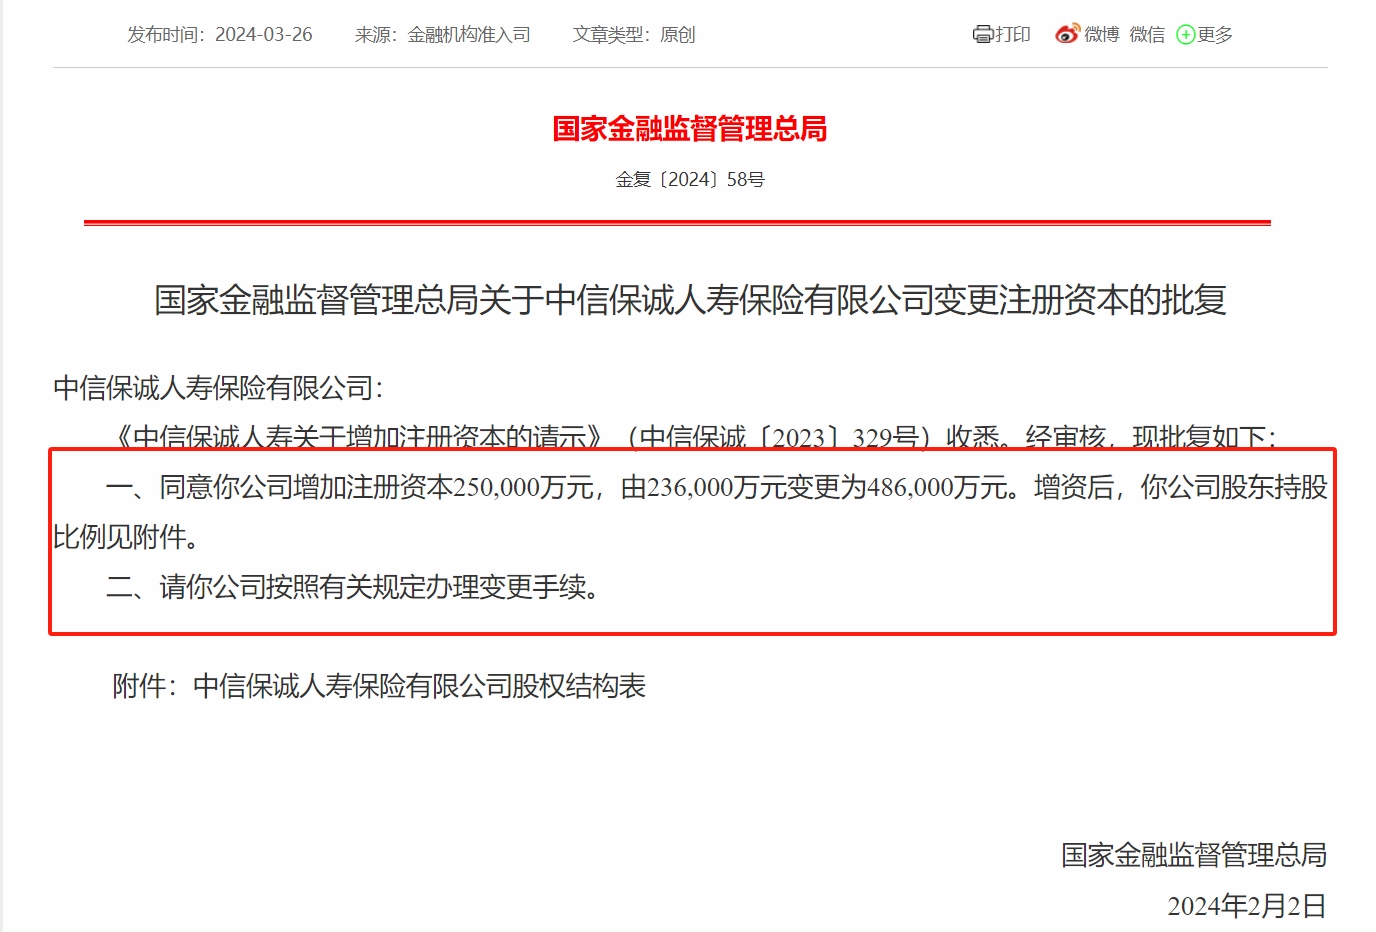Select the 打印 text link
Viewport: 1376px width, 932px height.
(x=1012, y=35)
